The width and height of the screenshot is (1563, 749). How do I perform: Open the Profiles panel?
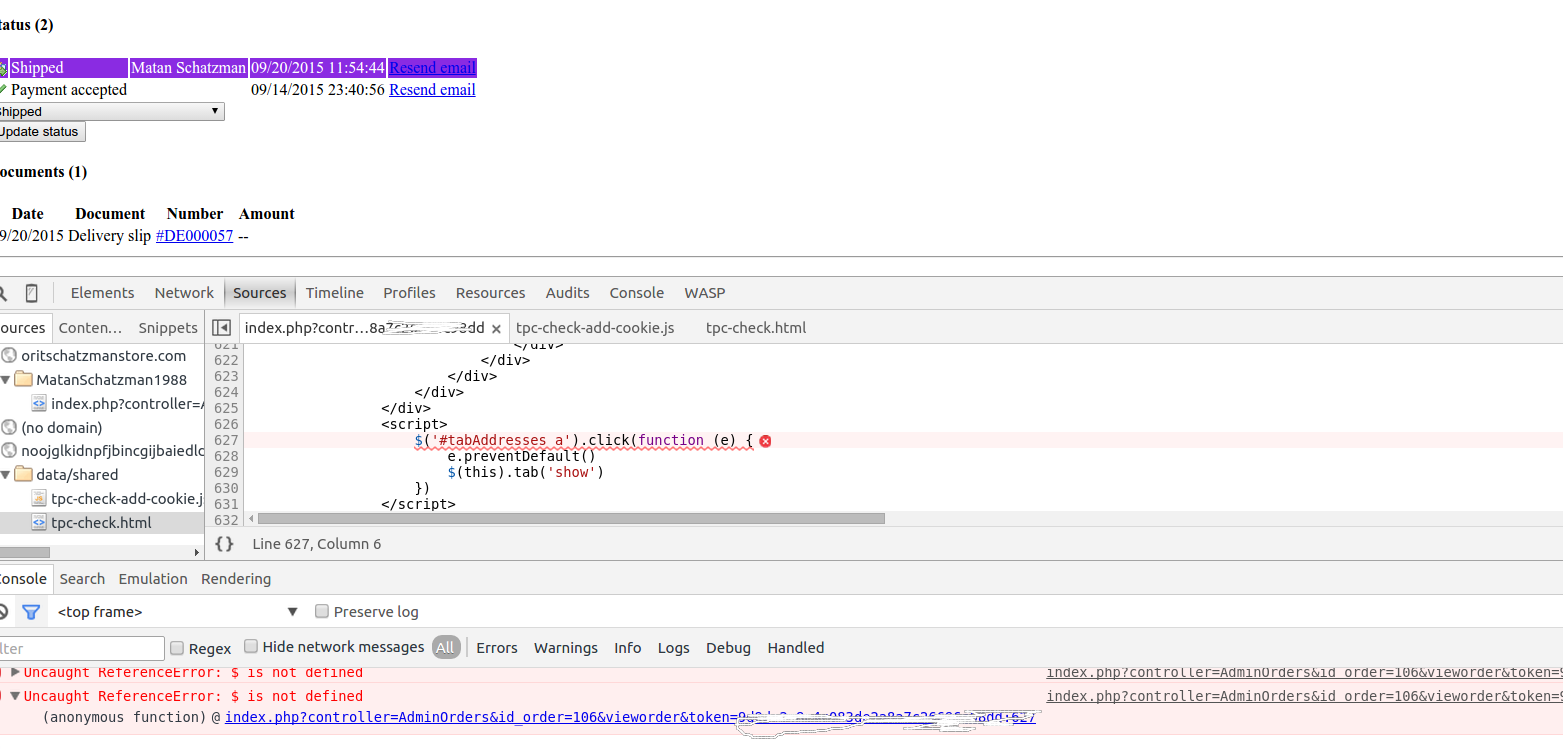click(x=409, y=293)
